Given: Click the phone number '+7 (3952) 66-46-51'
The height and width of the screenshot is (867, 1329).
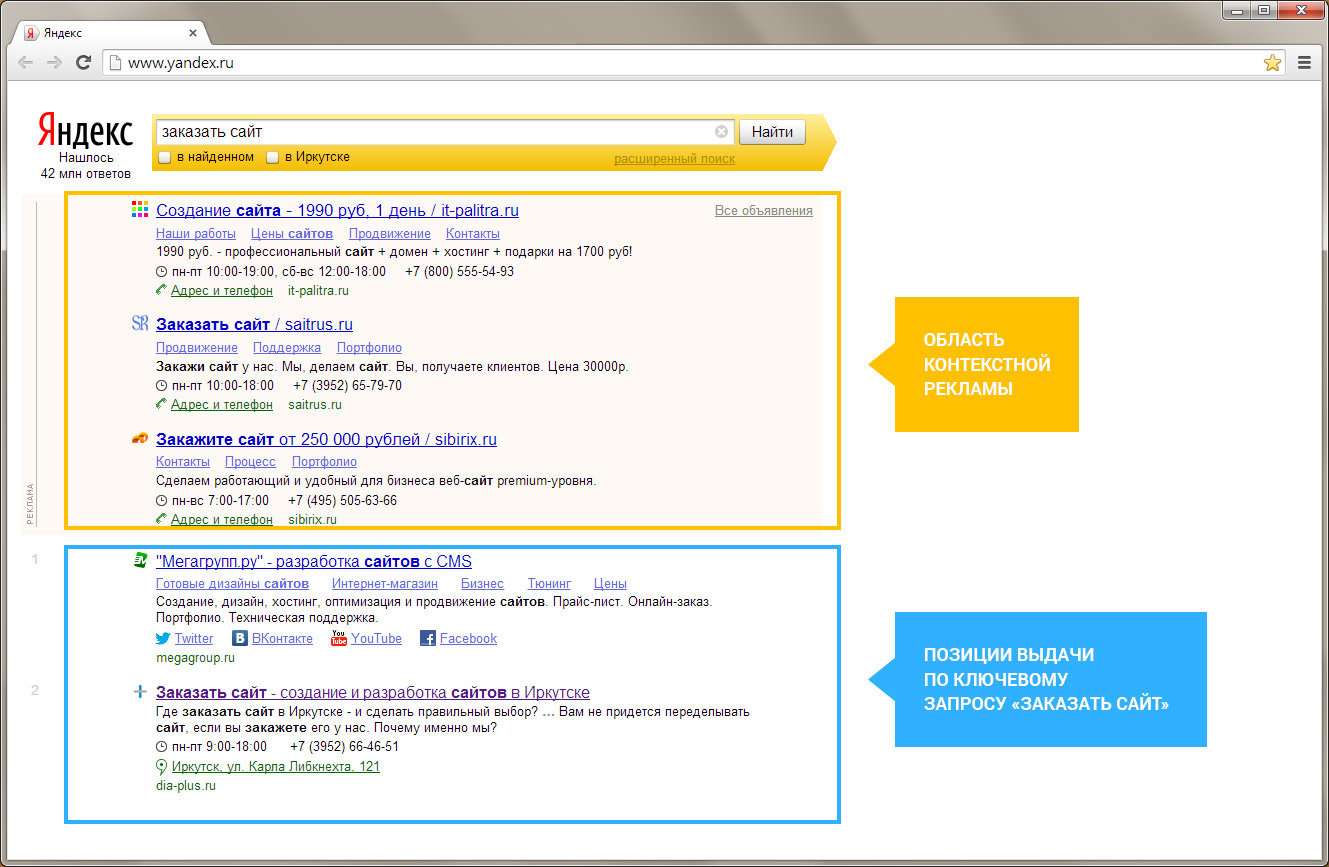Looking at the screenshot, I should 344,747.
